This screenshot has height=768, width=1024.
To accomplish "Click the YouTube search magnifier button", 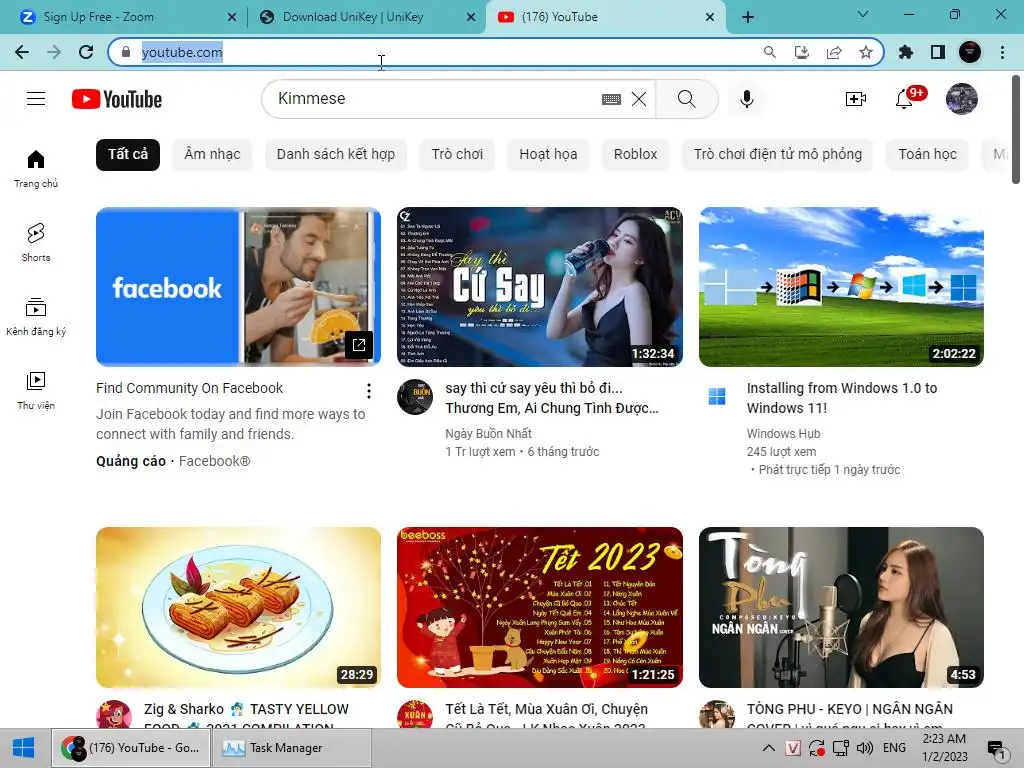I will 686,99.
